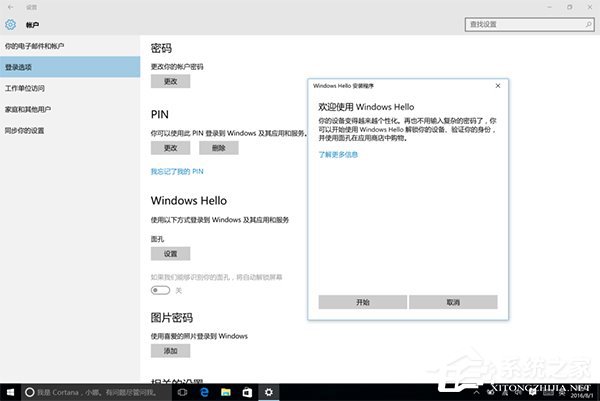Click 取消 in Windows Hello dialog
The width and height of the screenshot is (600, 401).
[x=453, y=302]
